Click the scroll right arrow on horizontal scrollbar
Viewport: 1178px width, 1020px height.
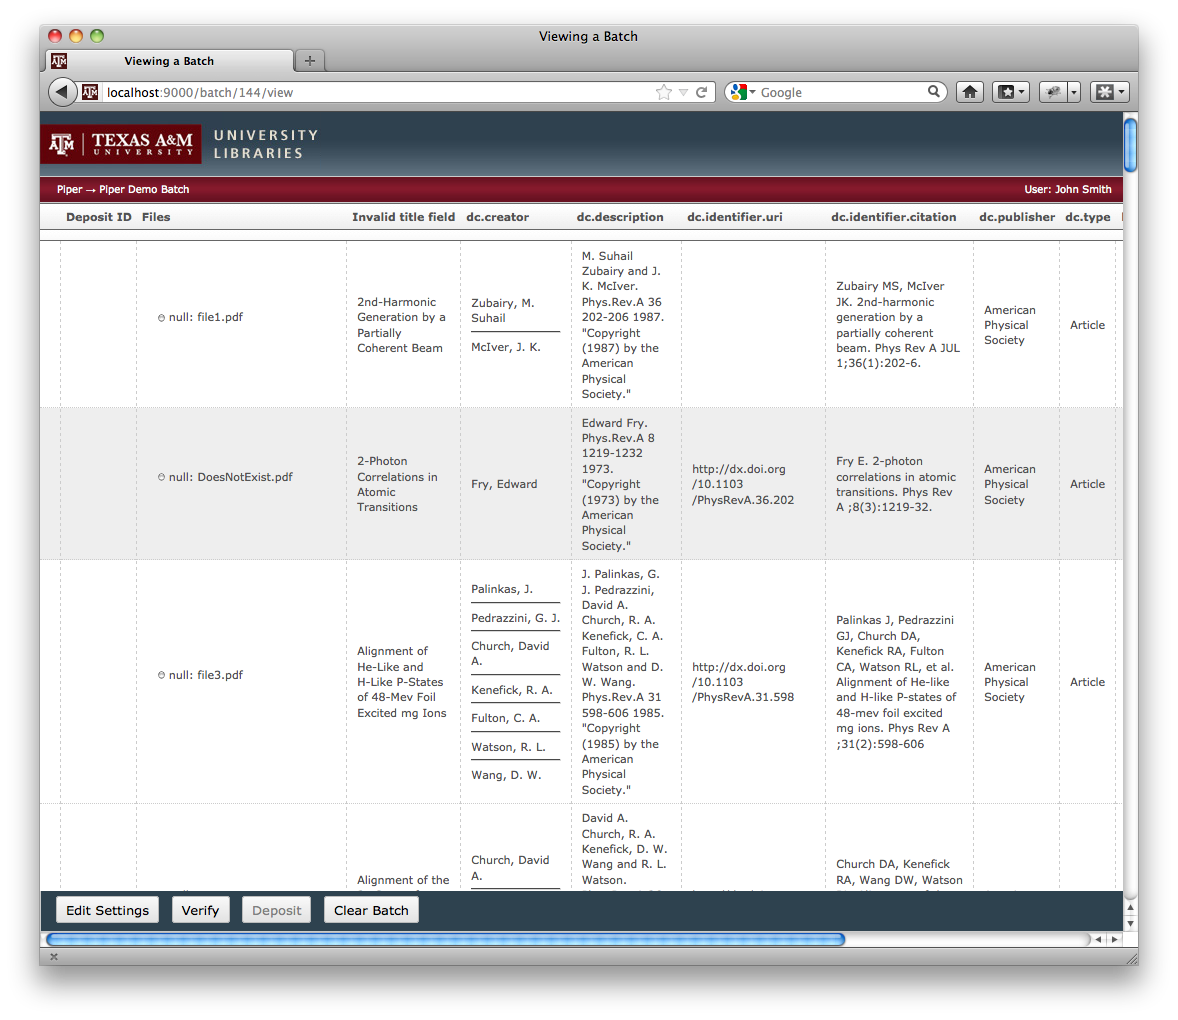pos(1114,940)
